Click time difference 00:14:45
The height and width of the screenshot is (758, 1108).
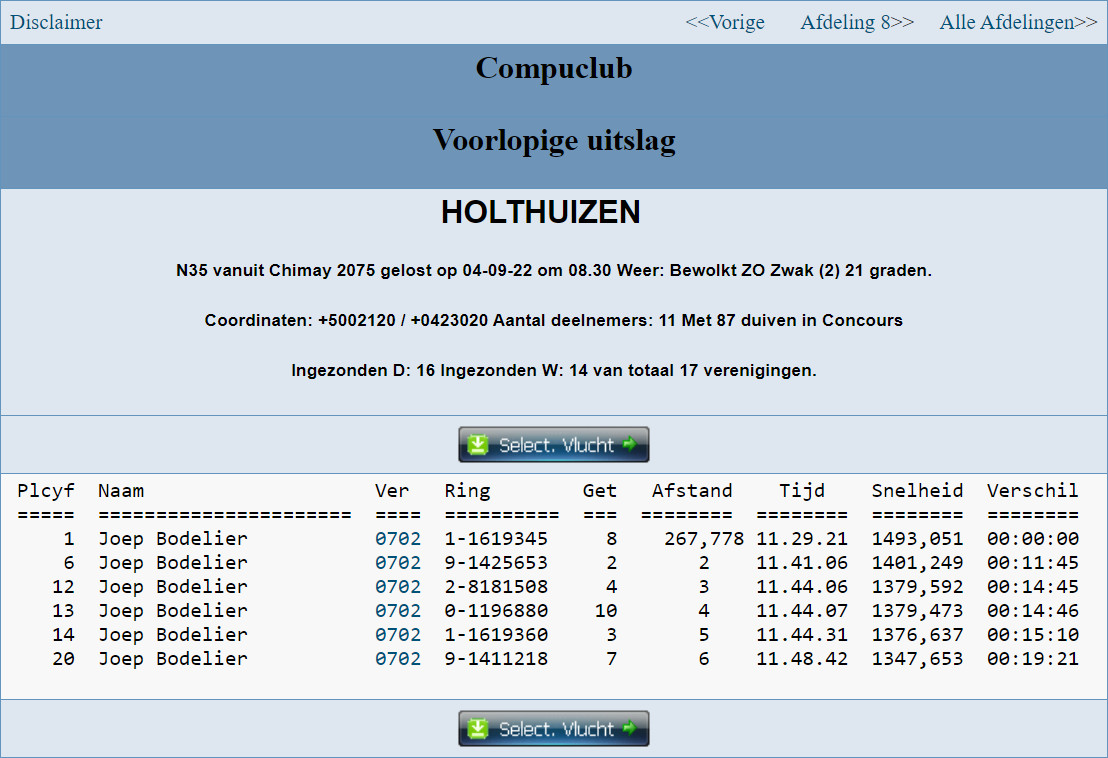[1032, 587]
